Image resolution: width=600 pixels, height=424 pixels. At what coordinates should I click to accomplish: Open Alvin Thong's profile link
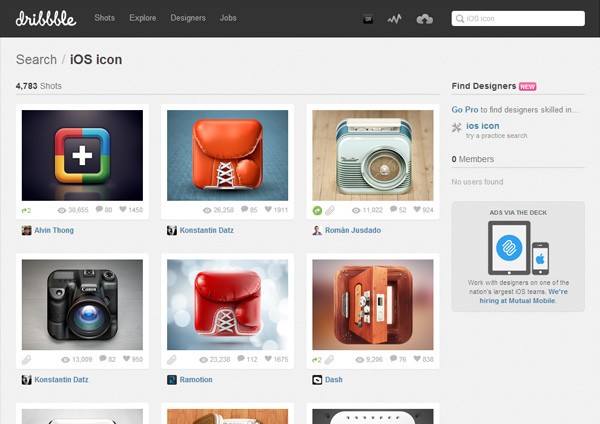[x=54, y=230]
